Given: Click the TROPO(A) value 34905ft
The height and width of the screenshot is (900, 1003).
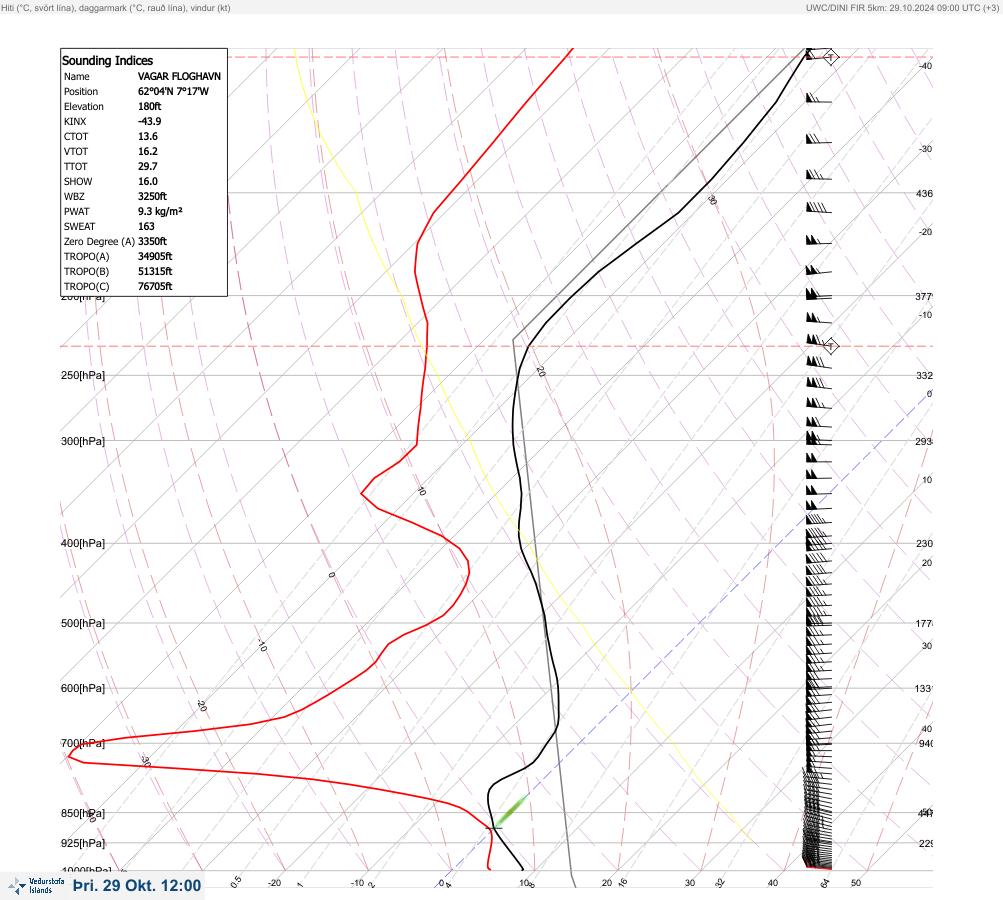Looking at the screenshot, I should (155, 257).
